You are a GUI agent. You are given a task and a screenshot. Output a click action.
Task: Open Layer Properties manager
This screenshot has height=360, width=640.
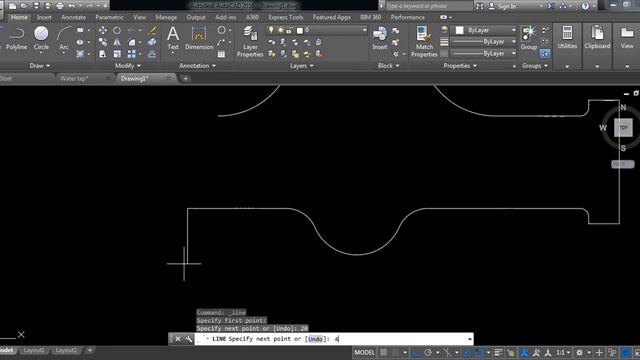250,41
